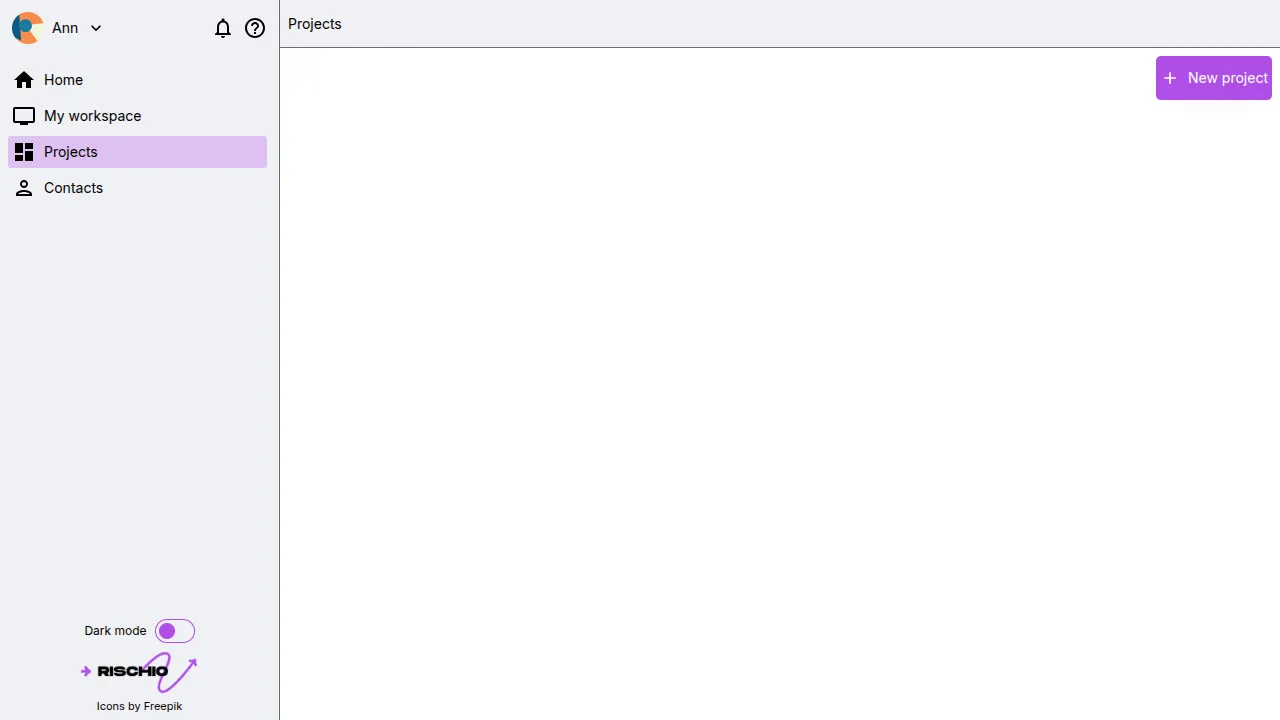Image resolution: width=1280 pixels, height=720 pixels.
Task: Toggle the Dark mode switch
Action: pos(175,631)
